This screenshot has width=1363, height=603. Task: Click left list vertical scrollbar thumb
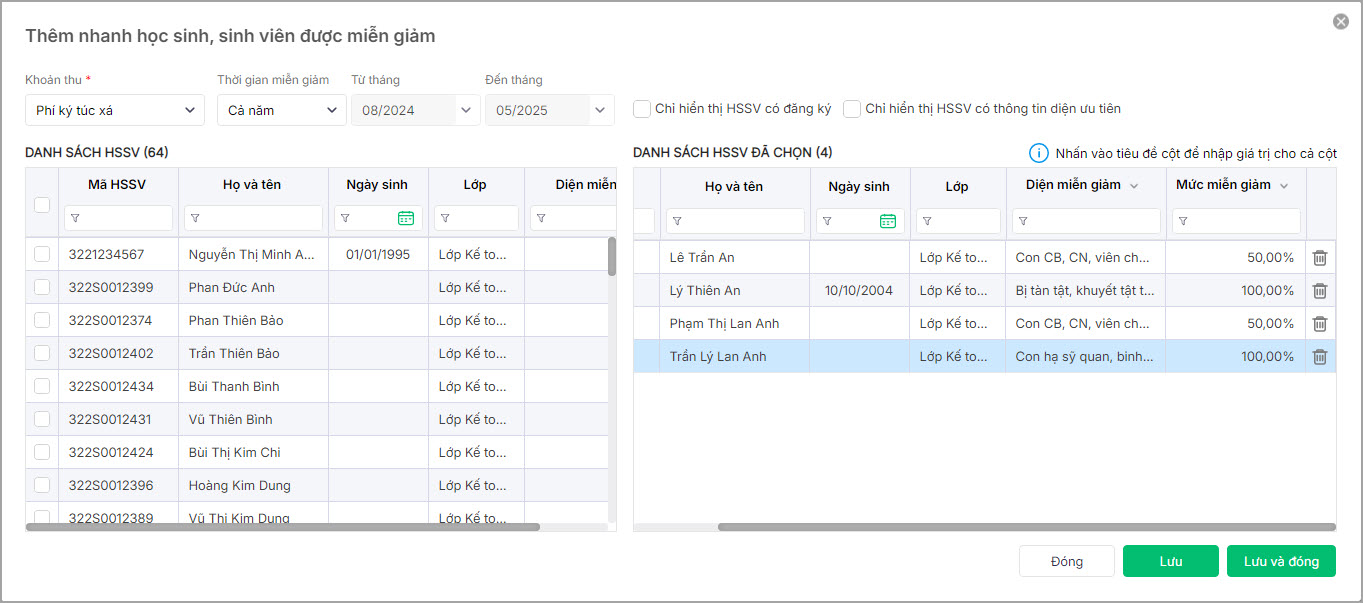(612, 256)
